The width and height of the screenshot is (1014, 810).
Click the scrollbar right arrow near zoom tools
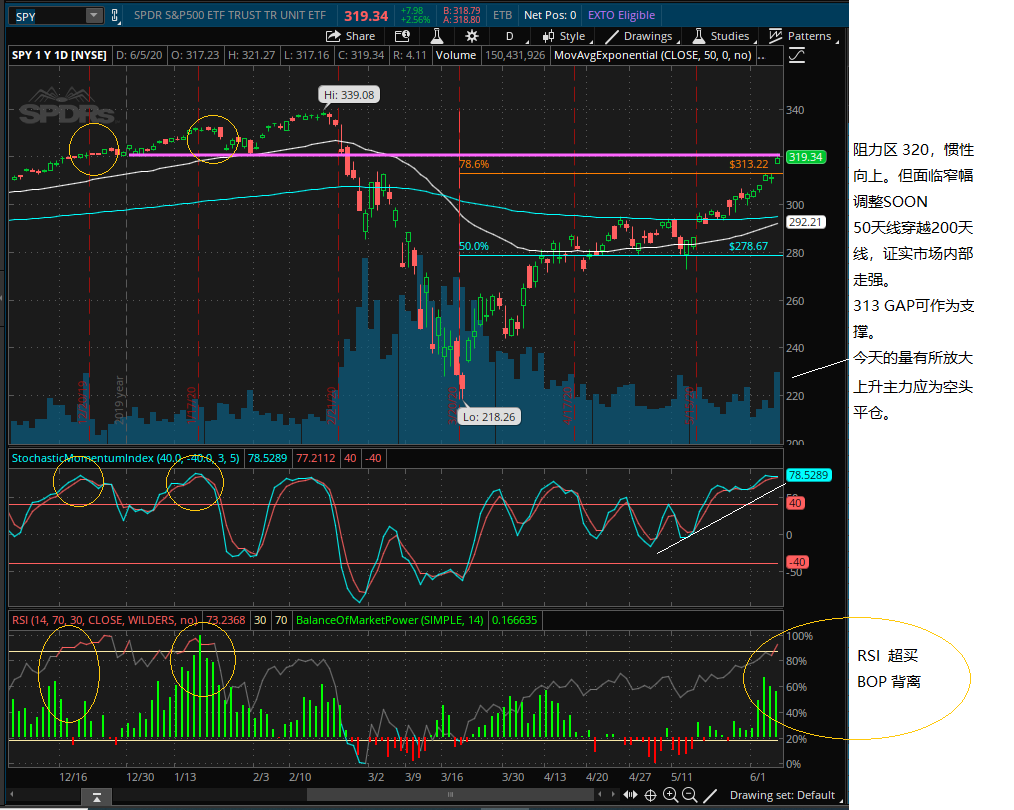(613, 794)
